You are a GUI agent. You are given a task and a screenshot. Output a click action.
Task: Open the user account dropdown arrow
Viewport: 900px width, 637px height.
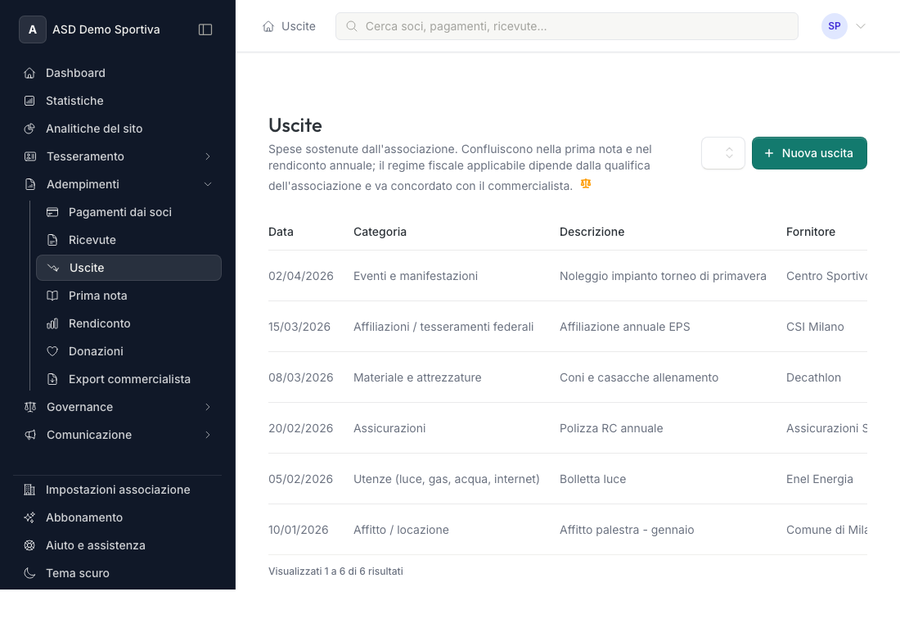click(860, 26)
